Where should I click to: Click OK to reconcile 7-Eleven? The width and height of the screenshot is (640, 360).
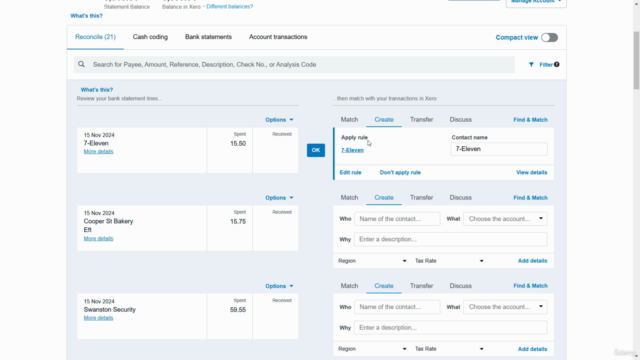(x=316, y=150)
